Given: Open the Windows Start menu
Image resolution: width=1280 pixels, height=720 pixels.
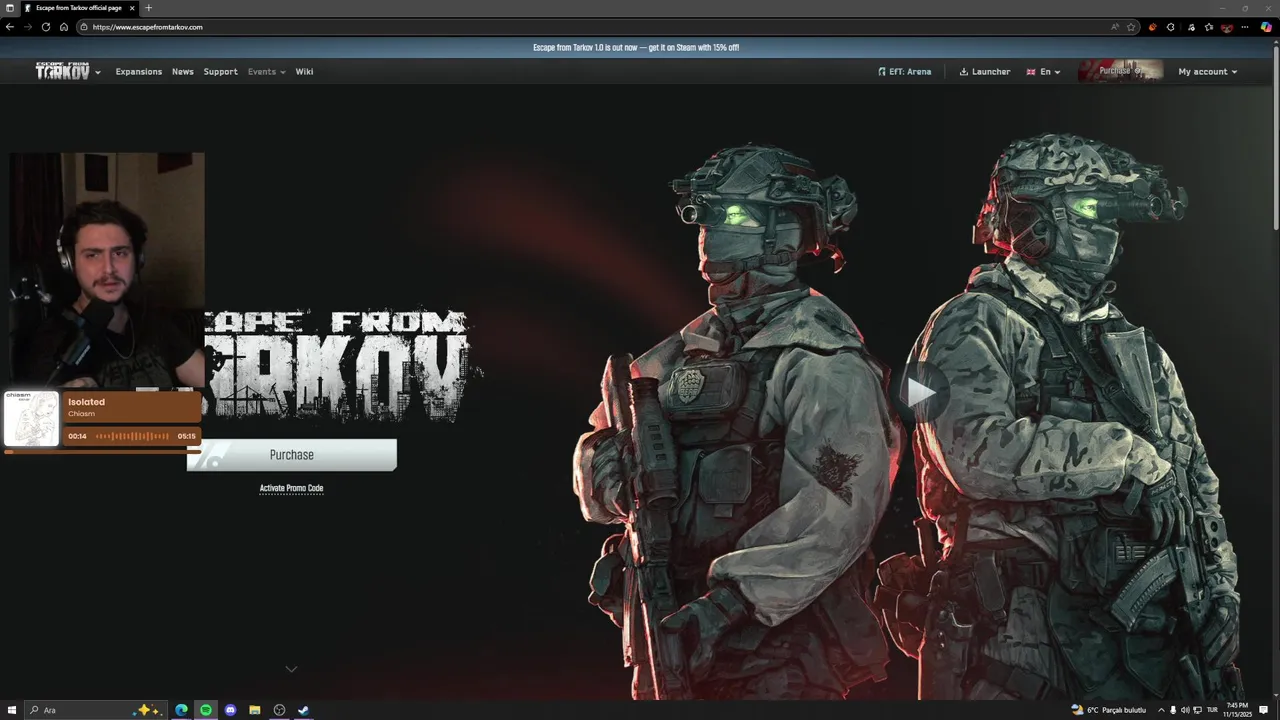Looking at the screenshot, I should click(x=10, y=710).
